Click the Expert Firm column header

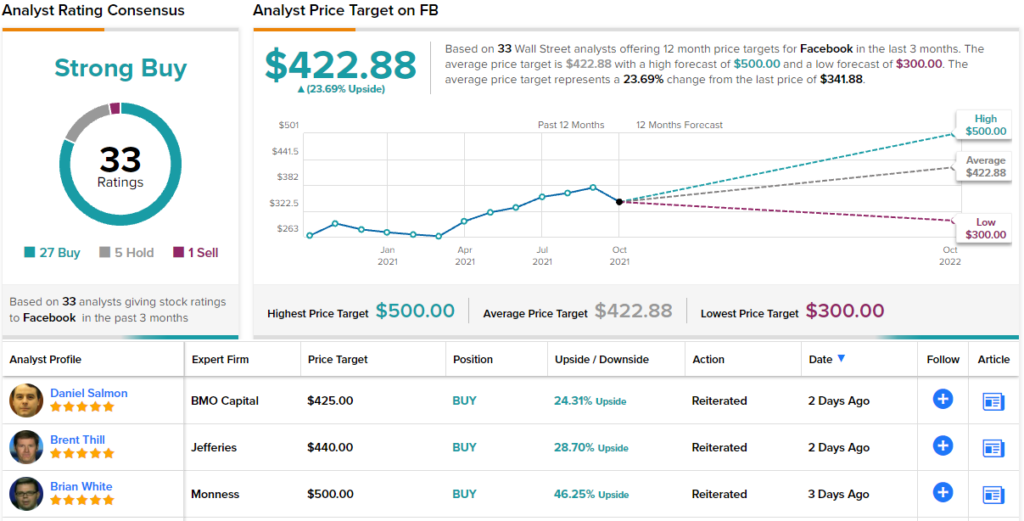point(219,359)
